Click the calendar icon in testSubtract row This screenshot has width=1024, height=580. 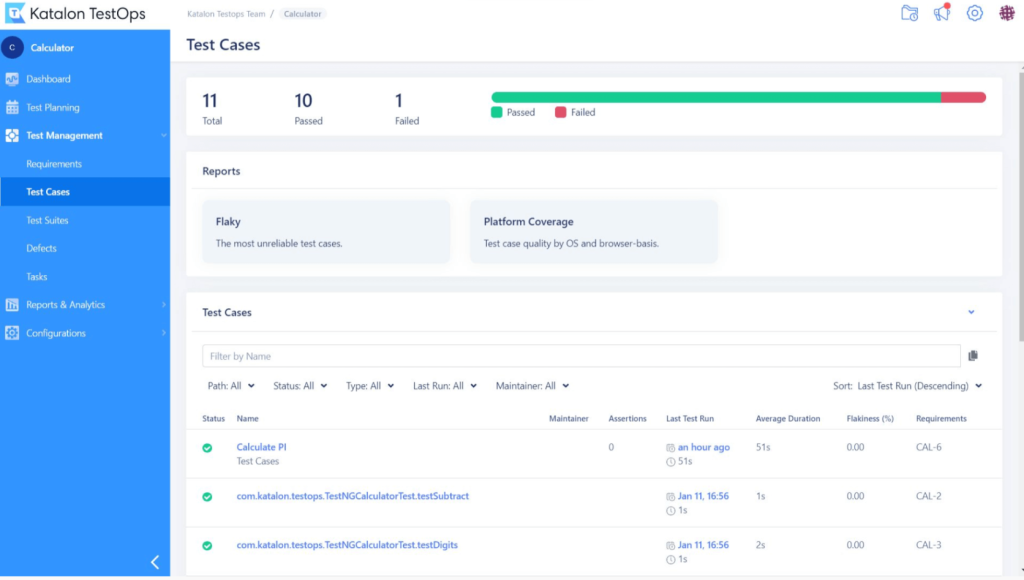(670, 496)
